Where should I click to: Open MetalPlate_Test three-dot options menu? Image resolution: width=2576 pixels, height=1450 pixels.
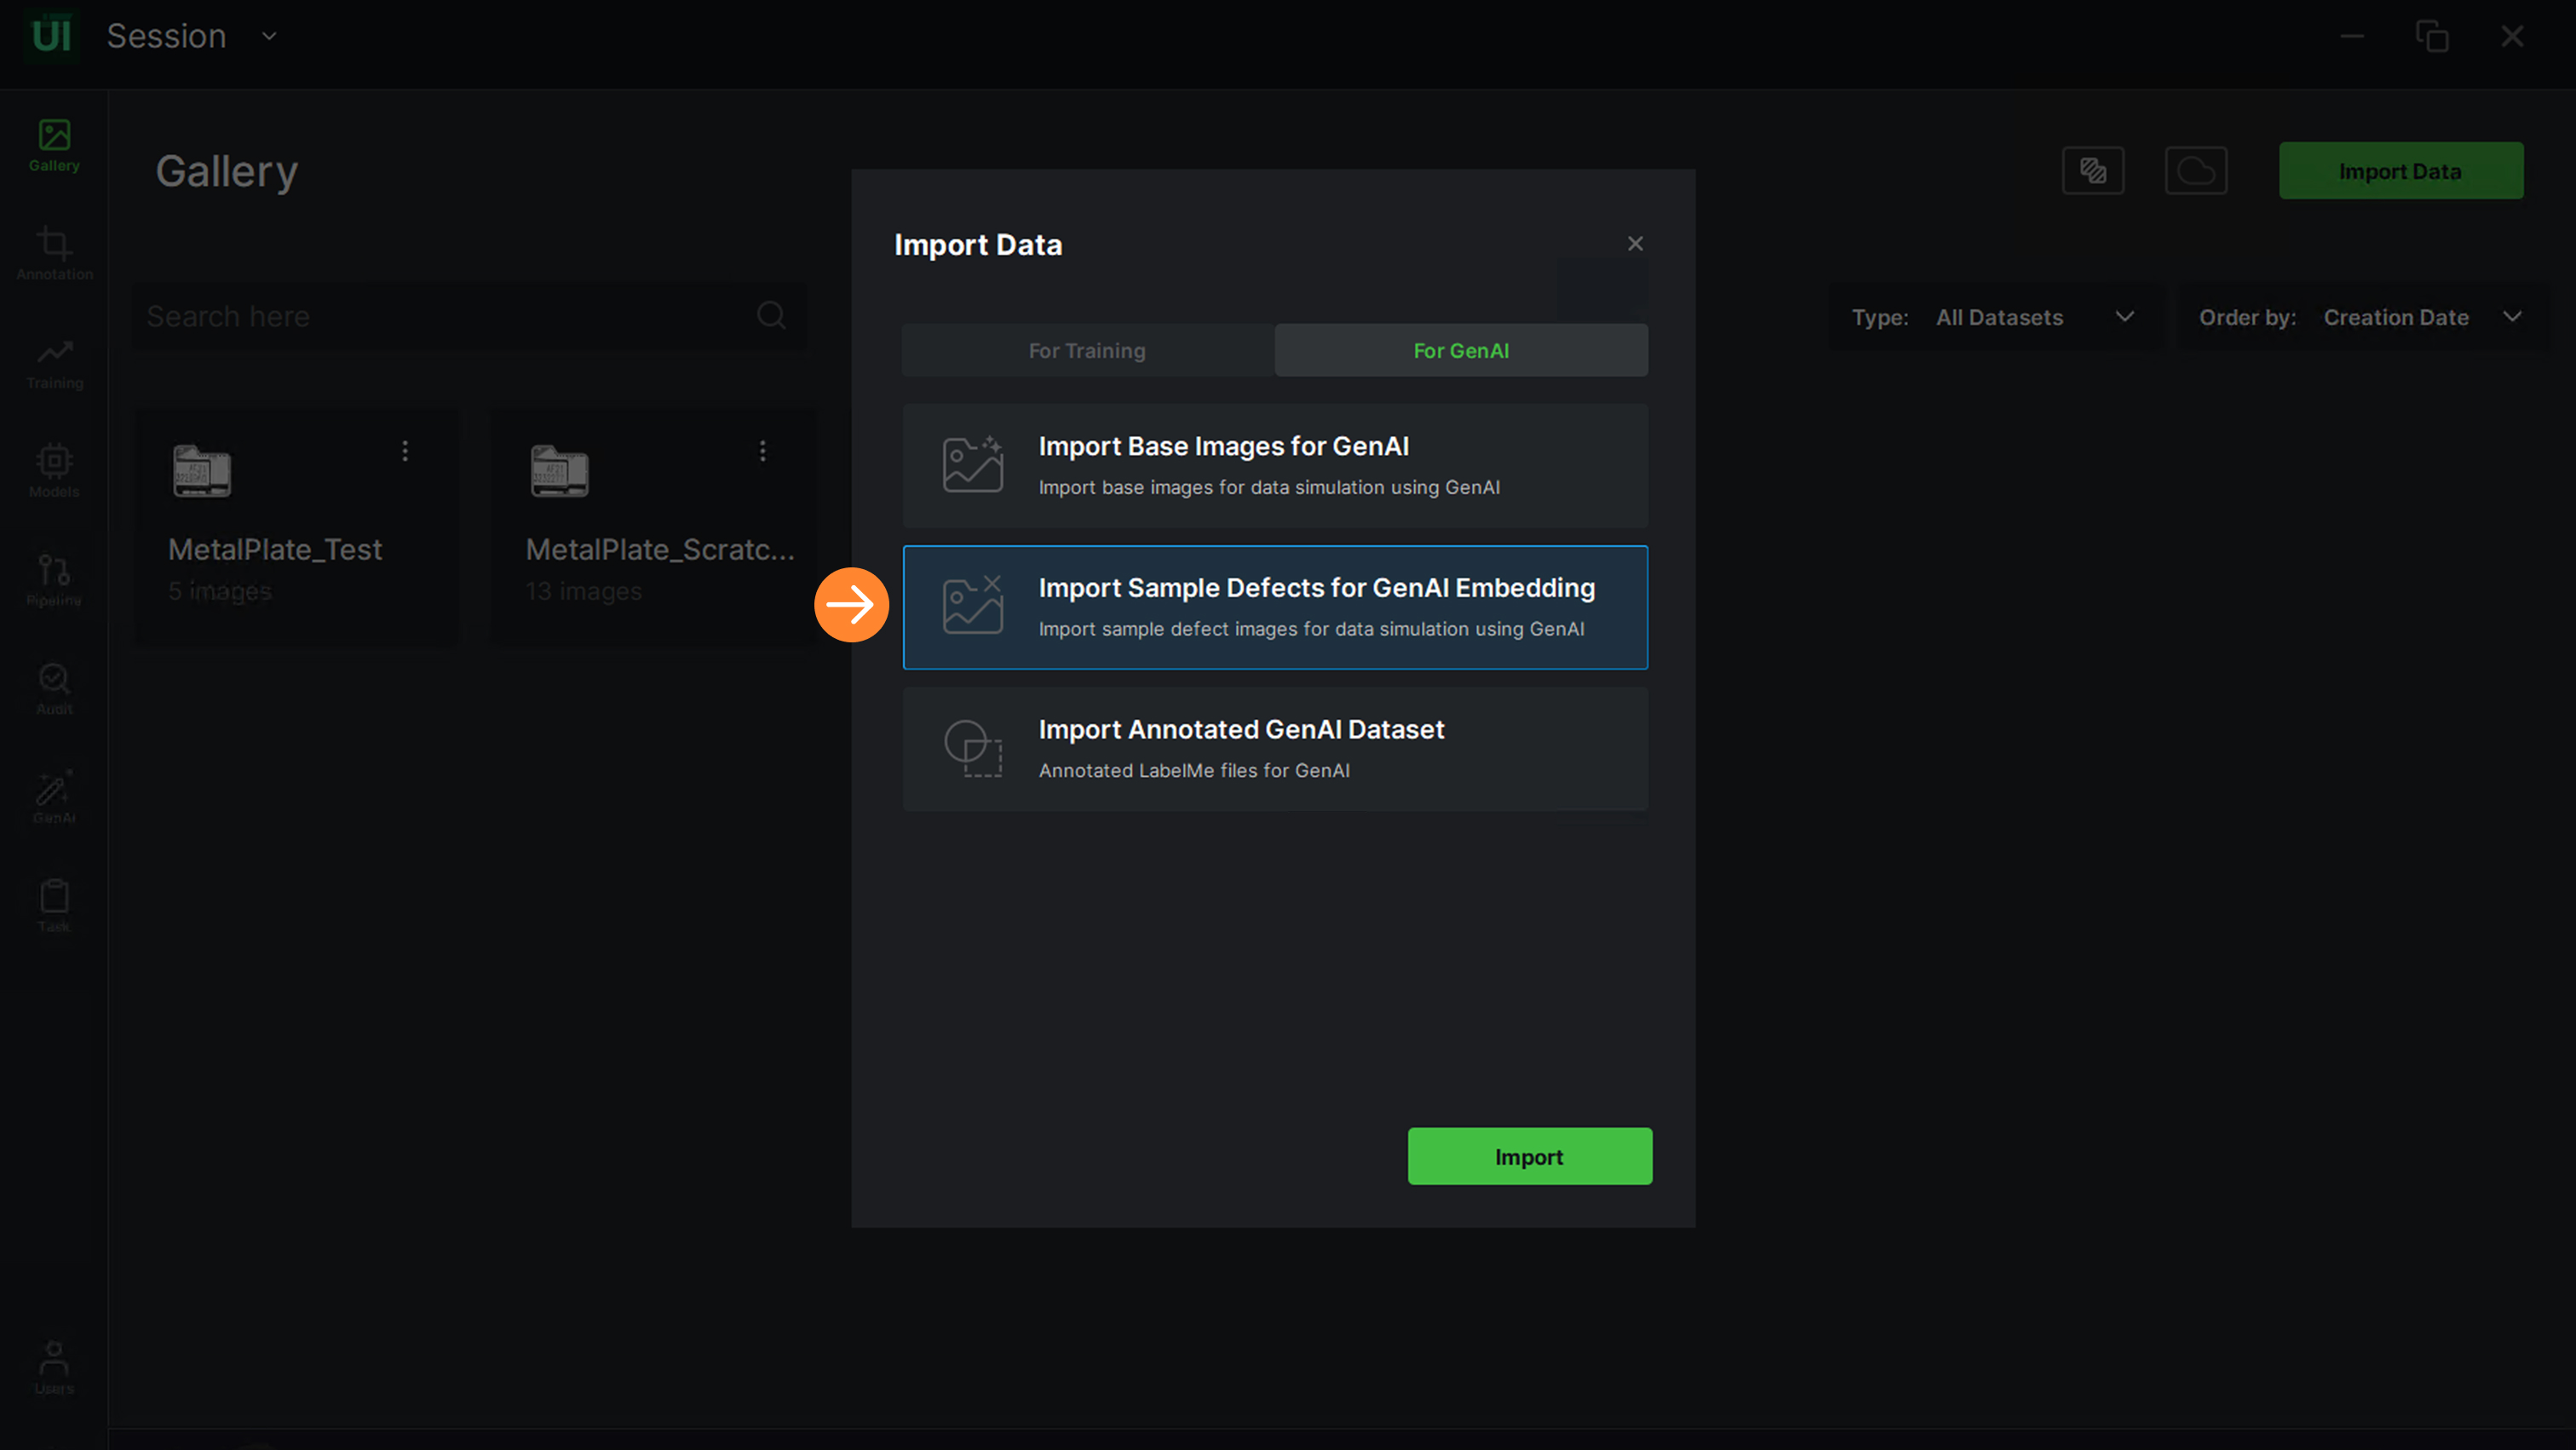point(405,451)
